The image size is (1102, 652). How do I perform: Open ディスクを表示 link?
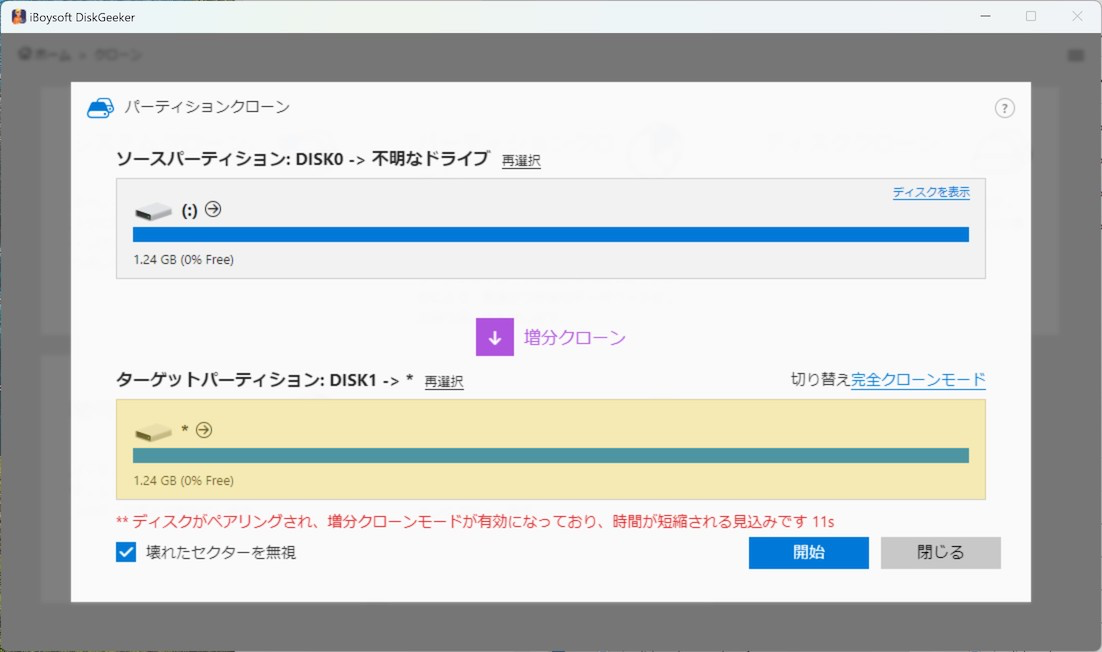931,192
